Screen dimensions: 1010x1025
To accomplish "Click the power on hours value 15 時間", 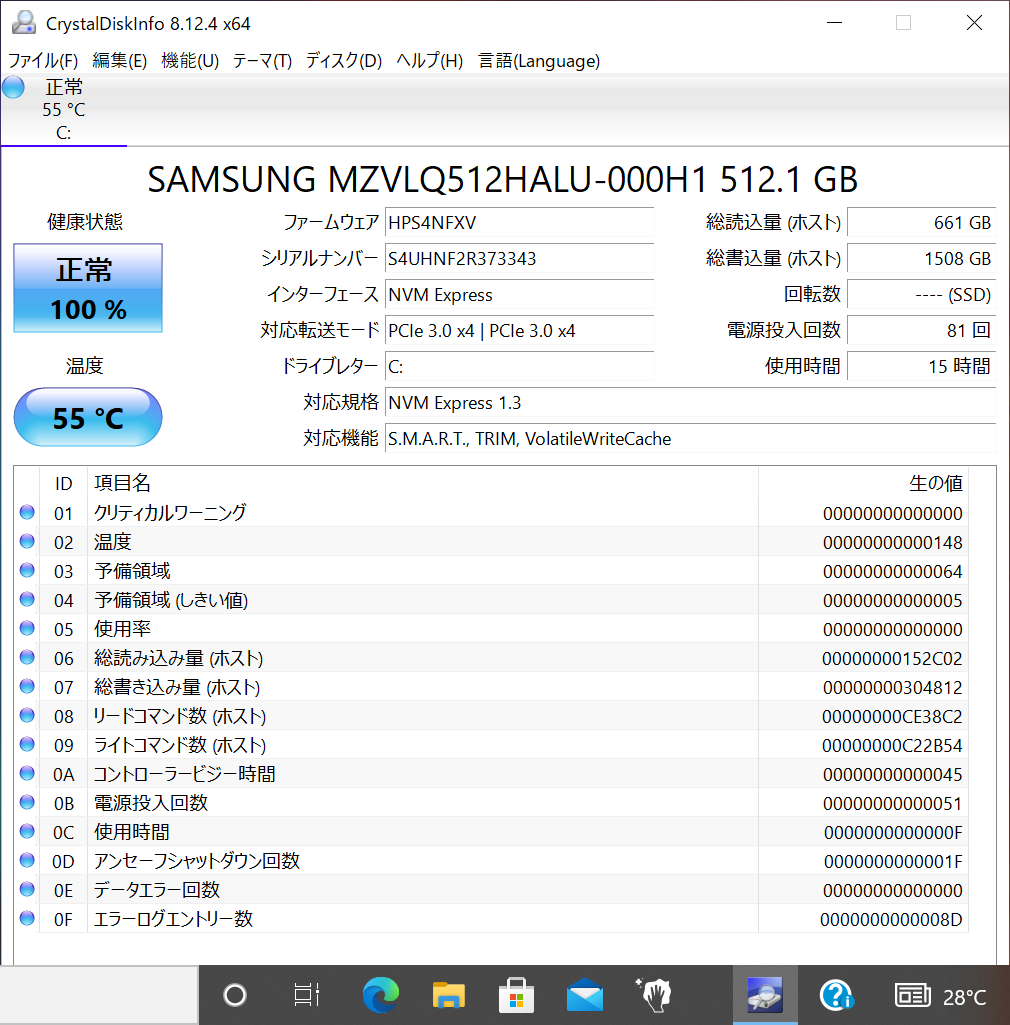I will click(x=922, y=366).
